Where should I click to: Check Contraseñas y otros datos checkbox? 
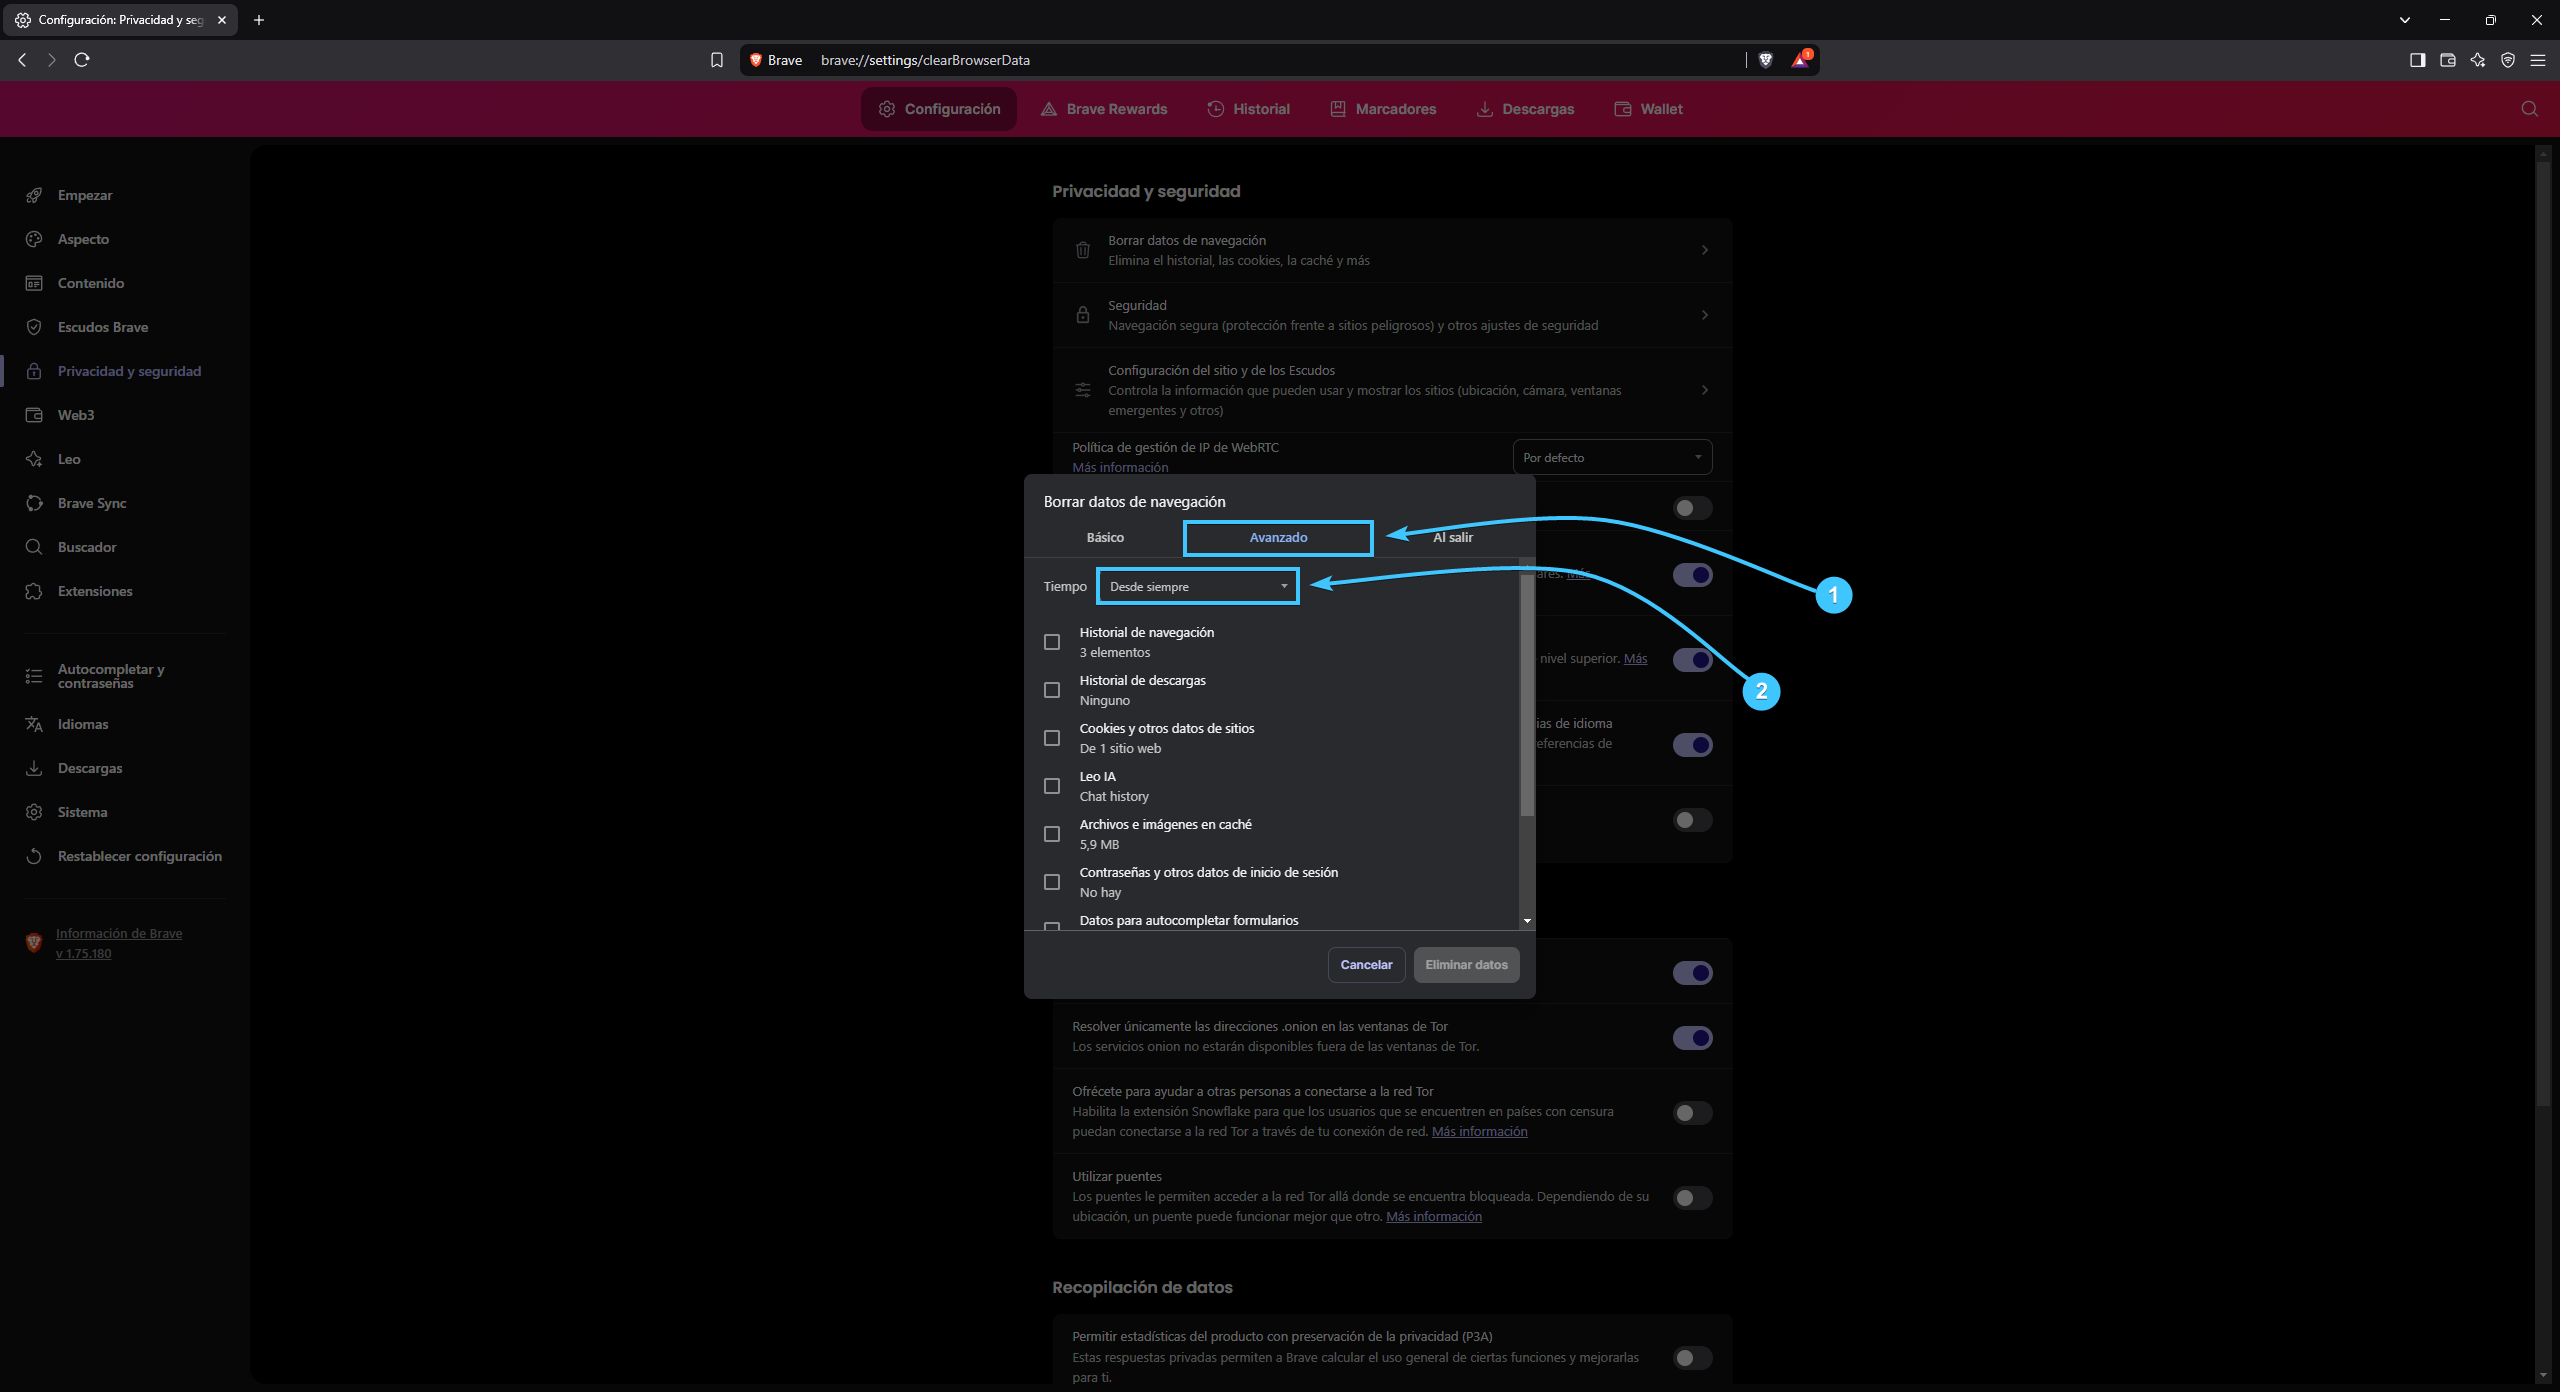click(x=1052, y=882)
